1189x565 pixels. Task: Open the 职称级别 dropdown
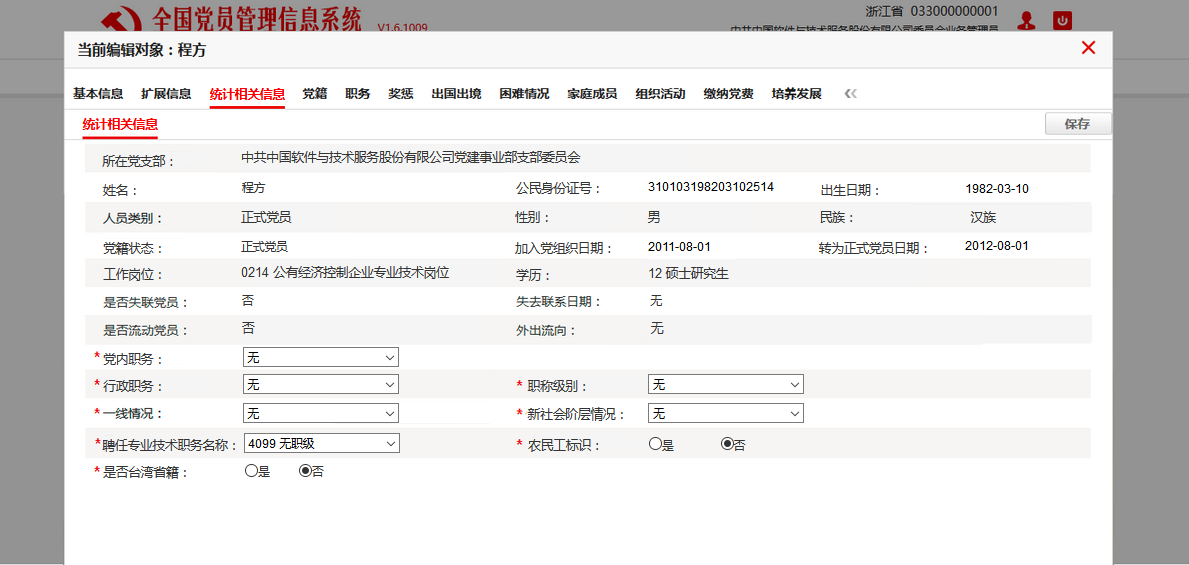[725, 384]
